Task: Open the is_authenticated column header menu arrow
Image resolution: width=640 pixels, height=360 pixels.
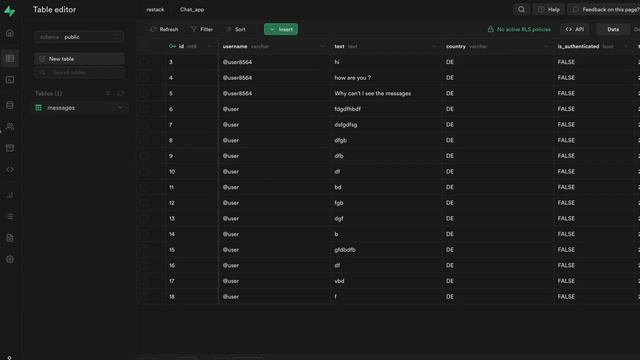Action: 626,47
